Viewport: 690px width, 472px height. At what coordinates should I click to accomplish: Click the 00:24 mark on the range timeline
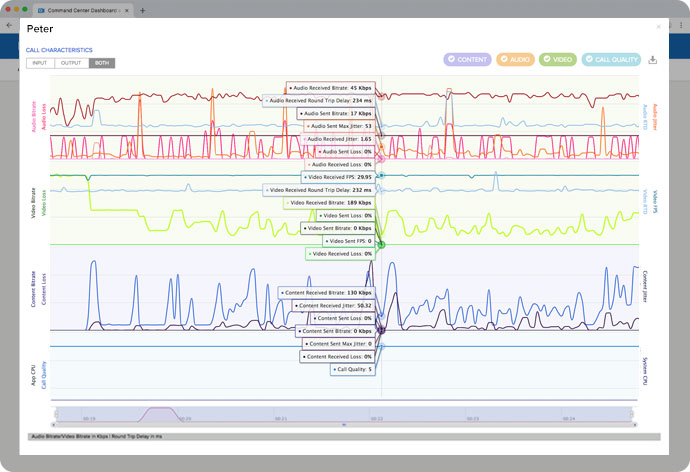(x=569, y=419)
